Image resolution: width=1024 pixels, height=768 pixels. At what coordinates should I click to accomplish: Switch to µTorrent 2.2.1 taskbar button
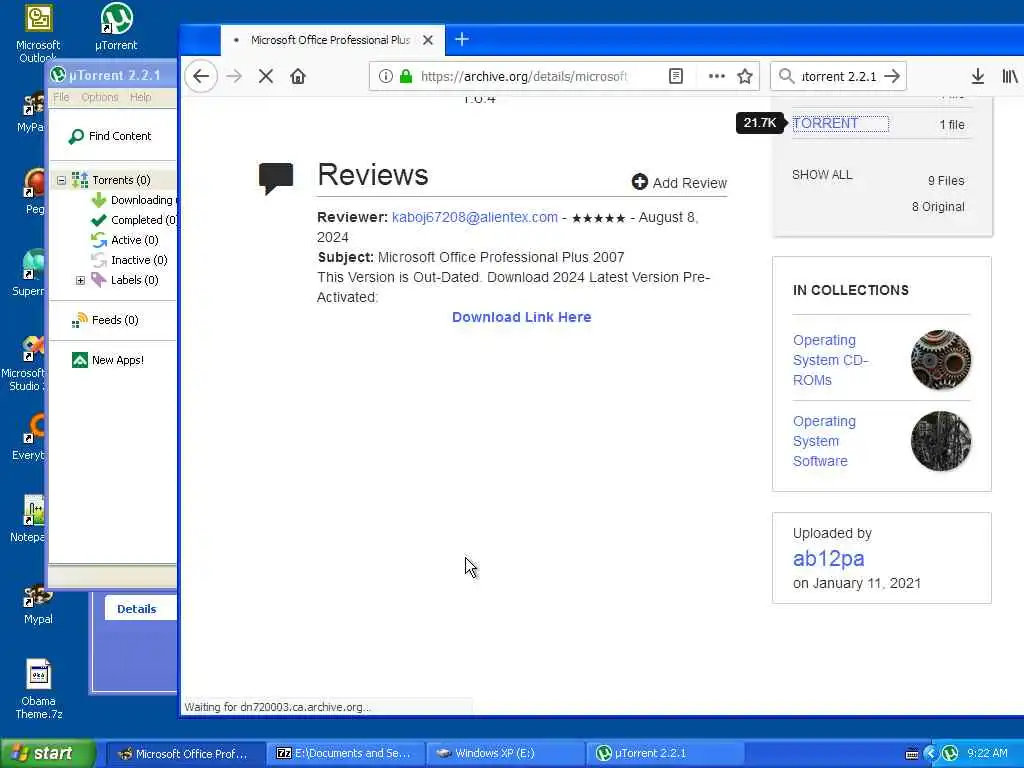[665, 754]
